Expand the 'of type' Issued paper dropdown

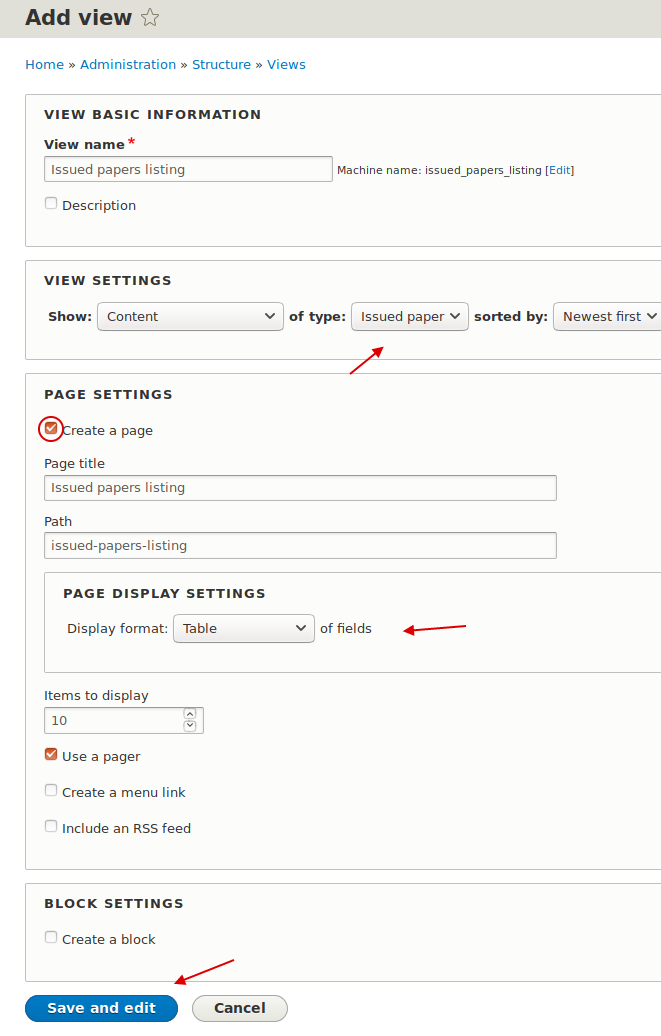(409, 317)
